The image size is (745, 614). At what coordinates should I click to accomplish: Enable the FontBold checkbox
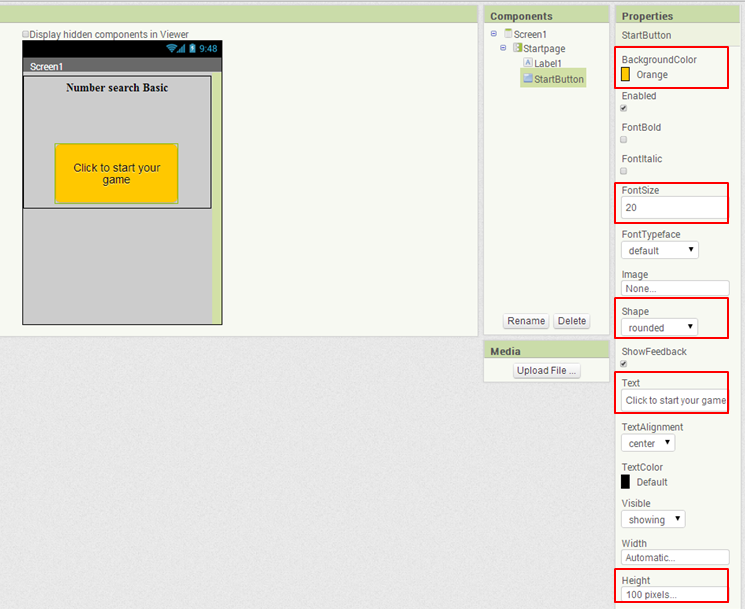point(624,140)
